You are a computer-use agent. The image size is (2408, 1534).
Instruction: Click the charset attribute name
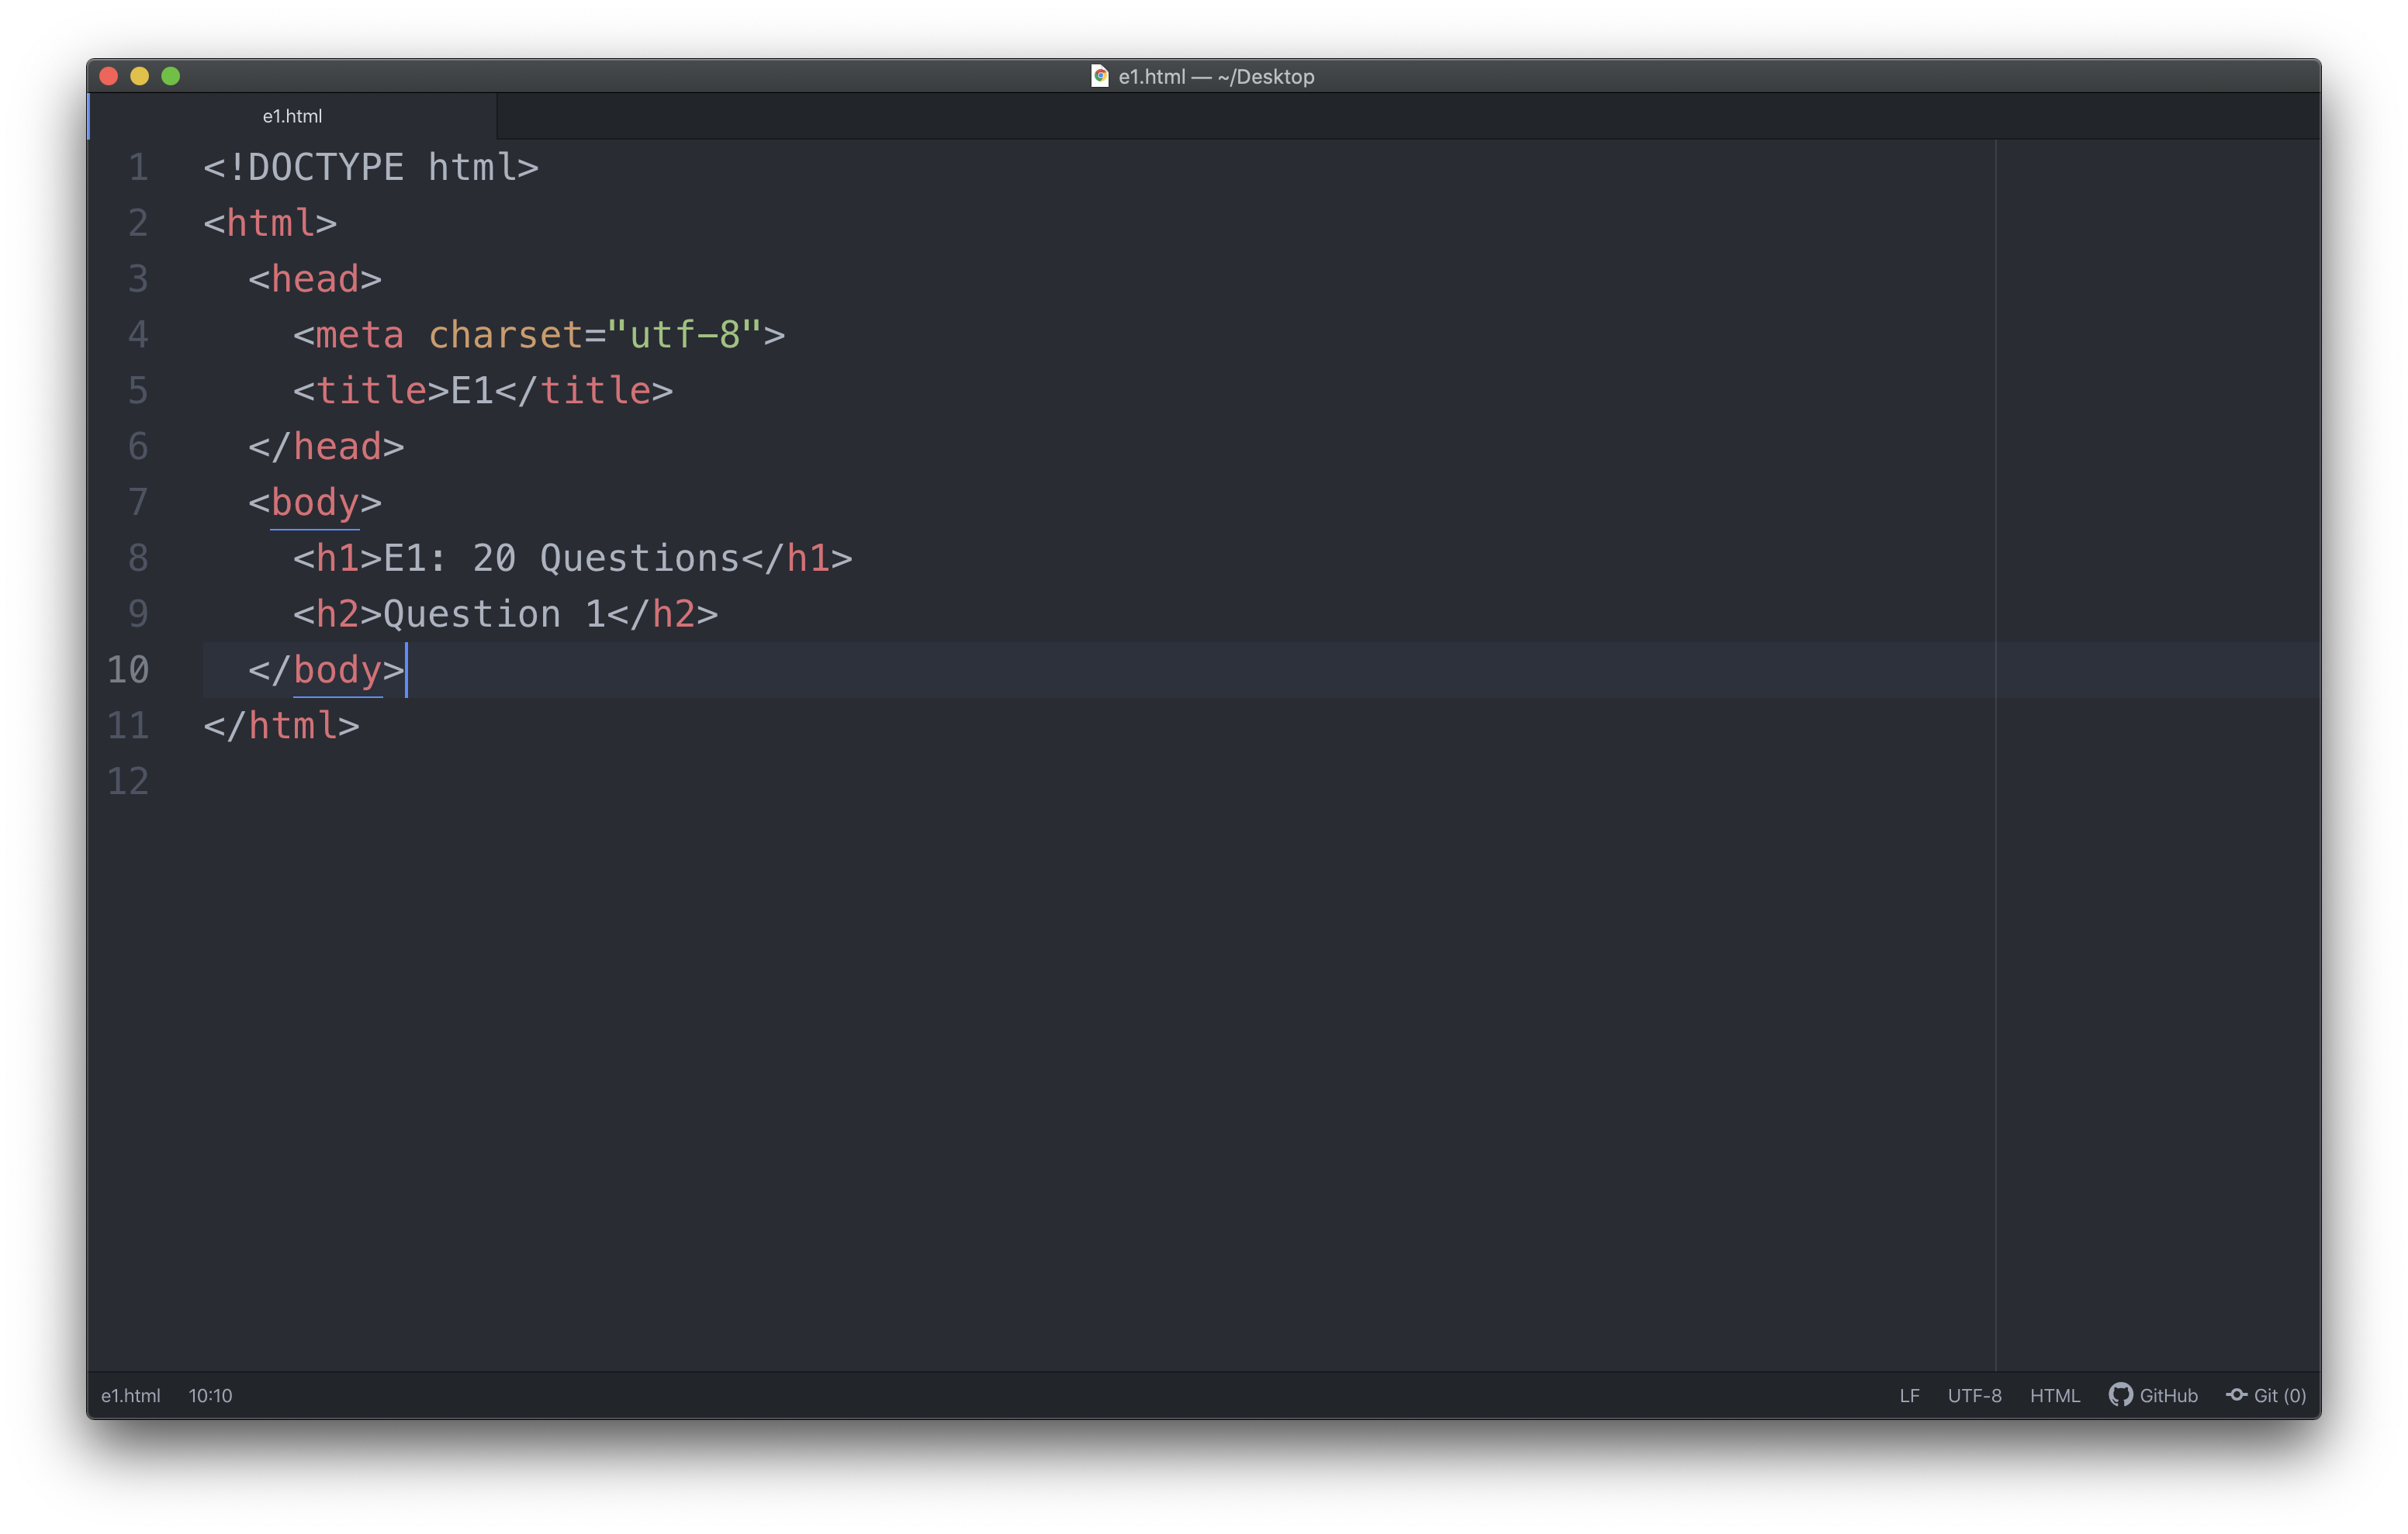pos(505,335)
